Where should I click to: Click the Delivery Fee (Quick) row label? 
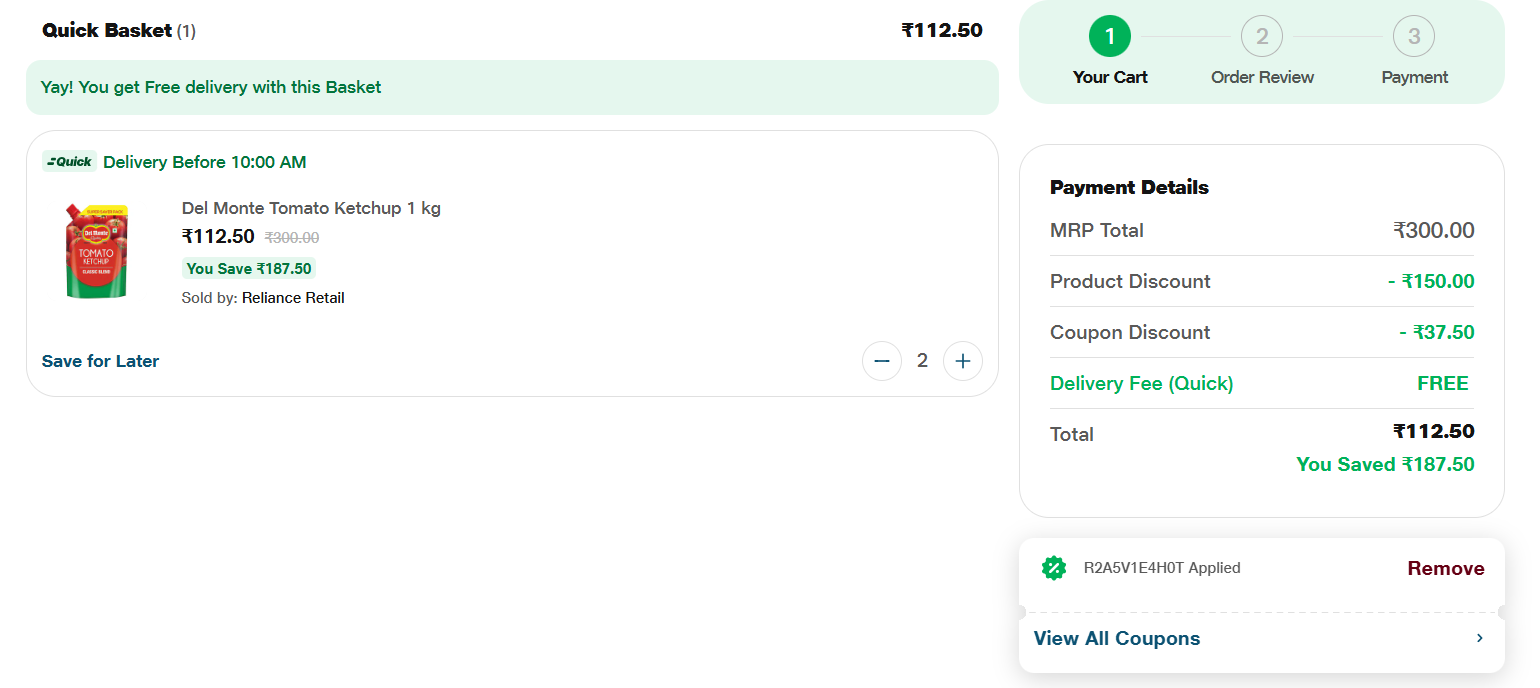tap(1141, 383)
